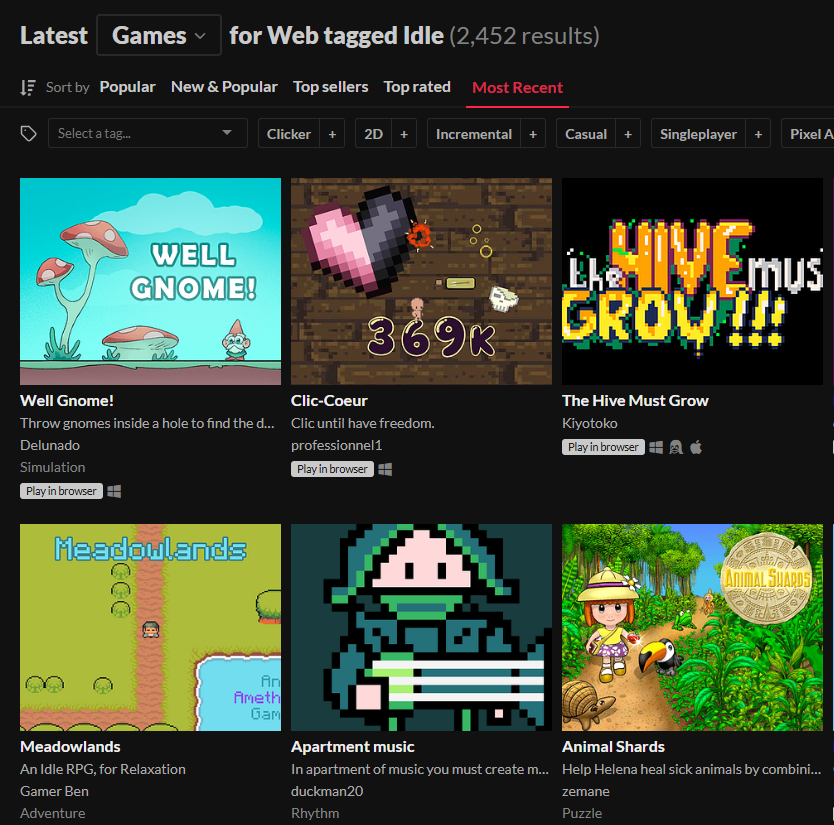Open the Adventure genre under Meadowlands

(x=53, y=813)
